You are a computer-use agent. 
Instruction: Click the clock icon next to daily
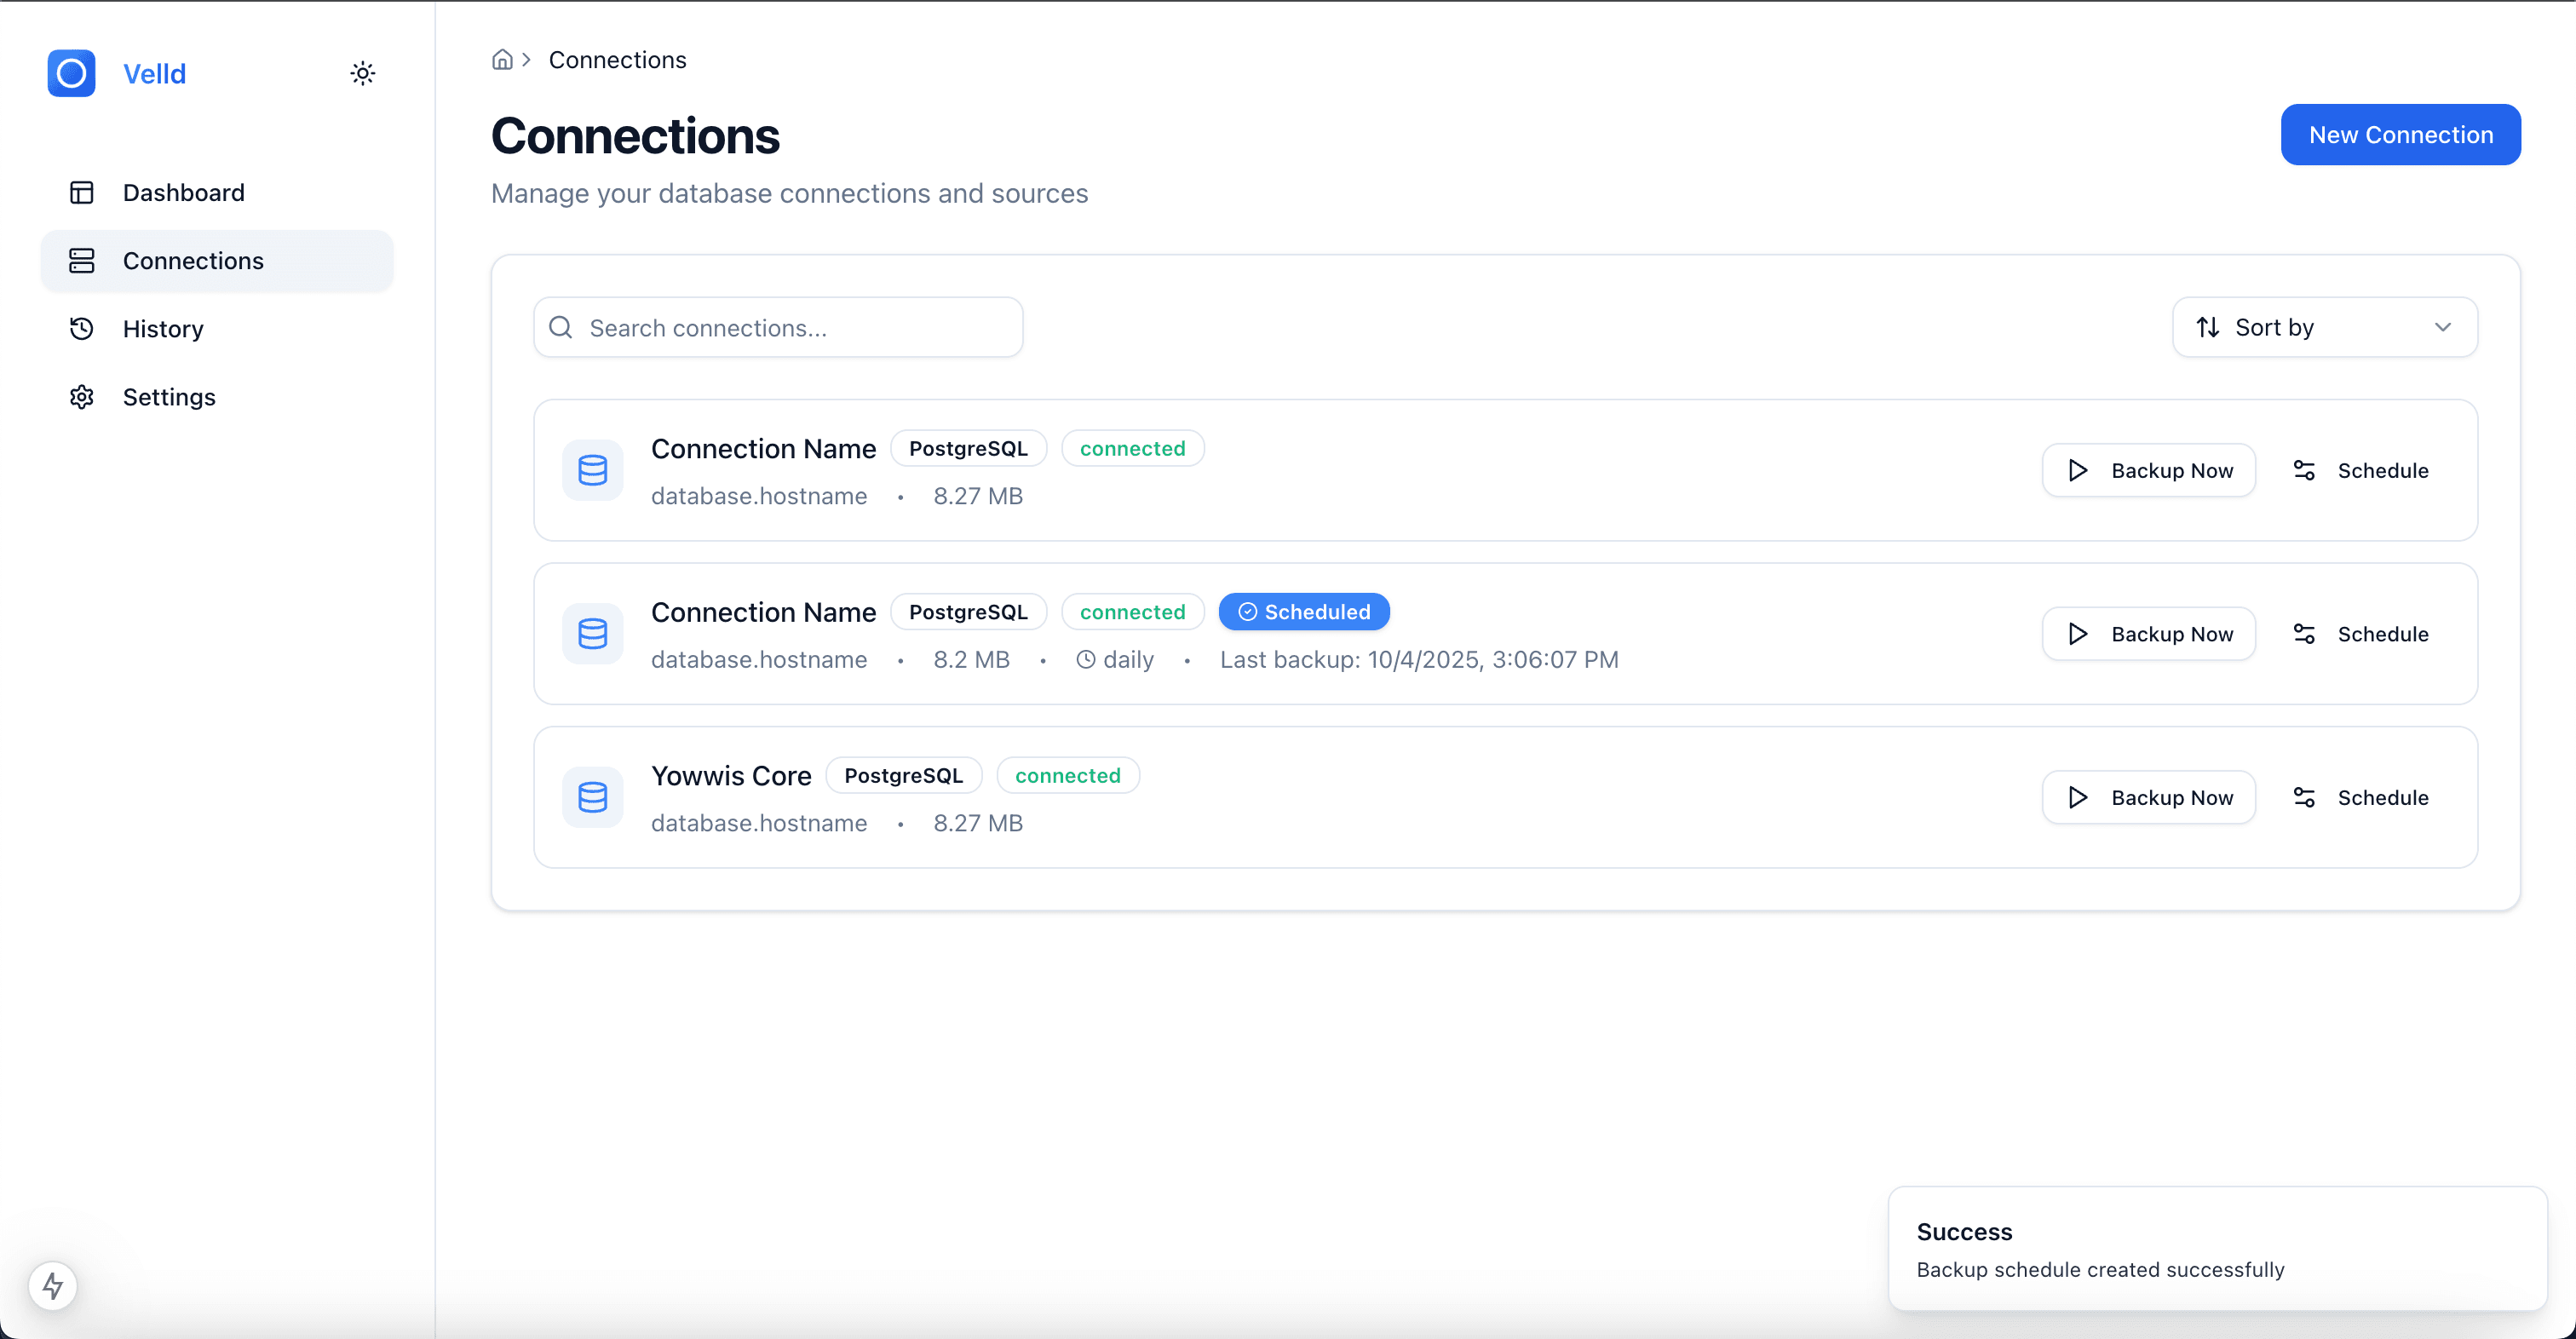point(1085,660)
